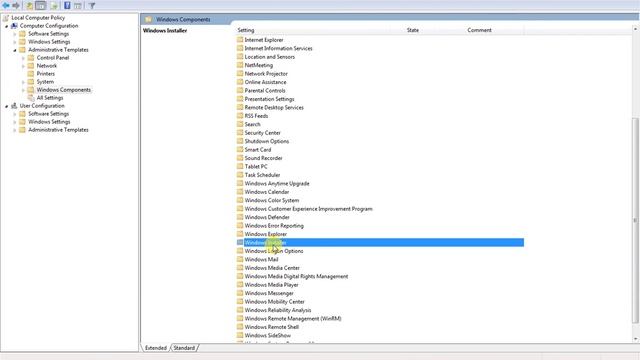Screen dimensions: 640x360
Task: Select Windows Components in the tree
Action: (x=64, y=90)
